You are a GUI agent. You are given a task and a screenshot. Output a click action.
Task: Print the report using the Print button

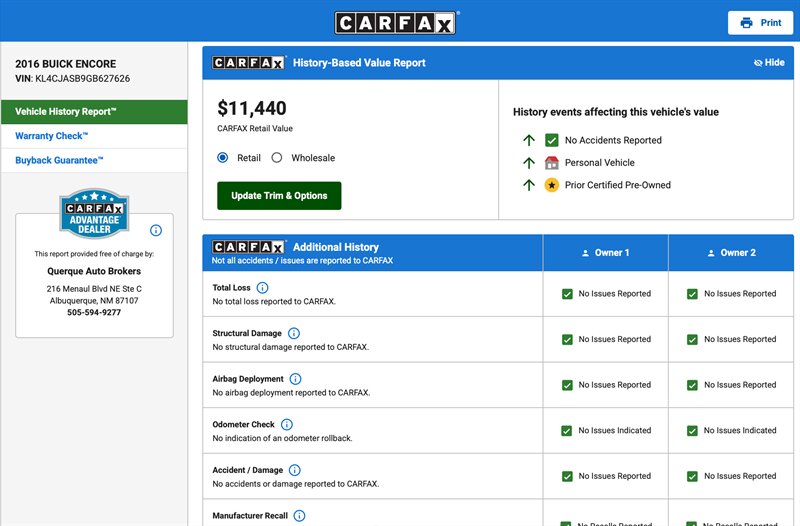(x=760, y=23)
